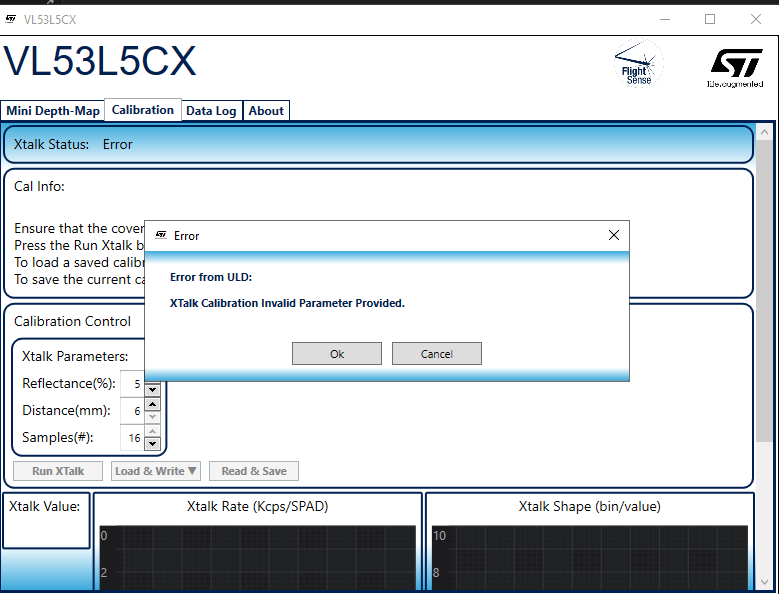
Task: Click the ST life.augmented logo
Action: [x=736, y=68]
